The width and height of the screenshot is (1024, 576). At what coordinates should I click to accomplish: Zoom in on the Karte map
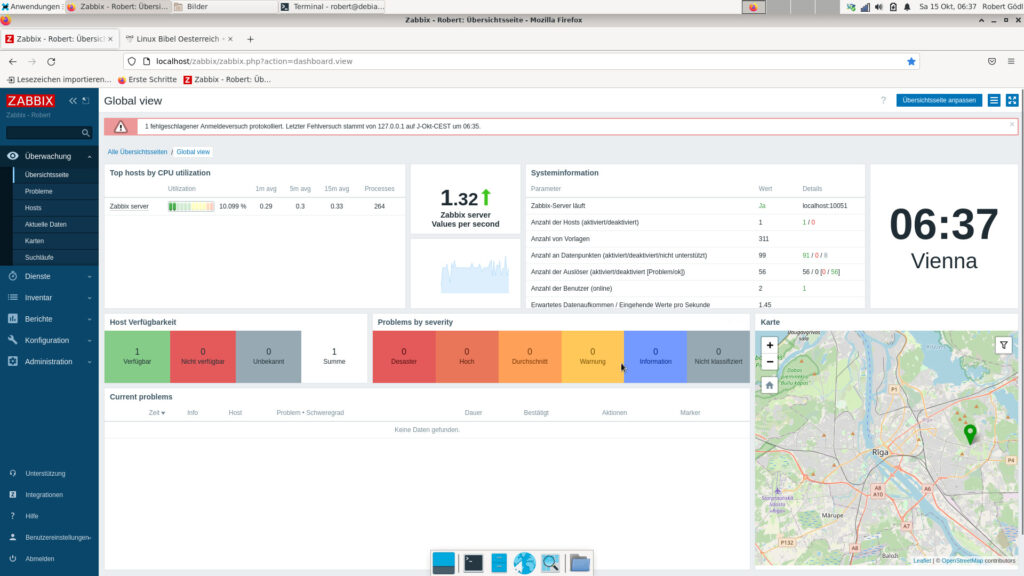point(769,345)
